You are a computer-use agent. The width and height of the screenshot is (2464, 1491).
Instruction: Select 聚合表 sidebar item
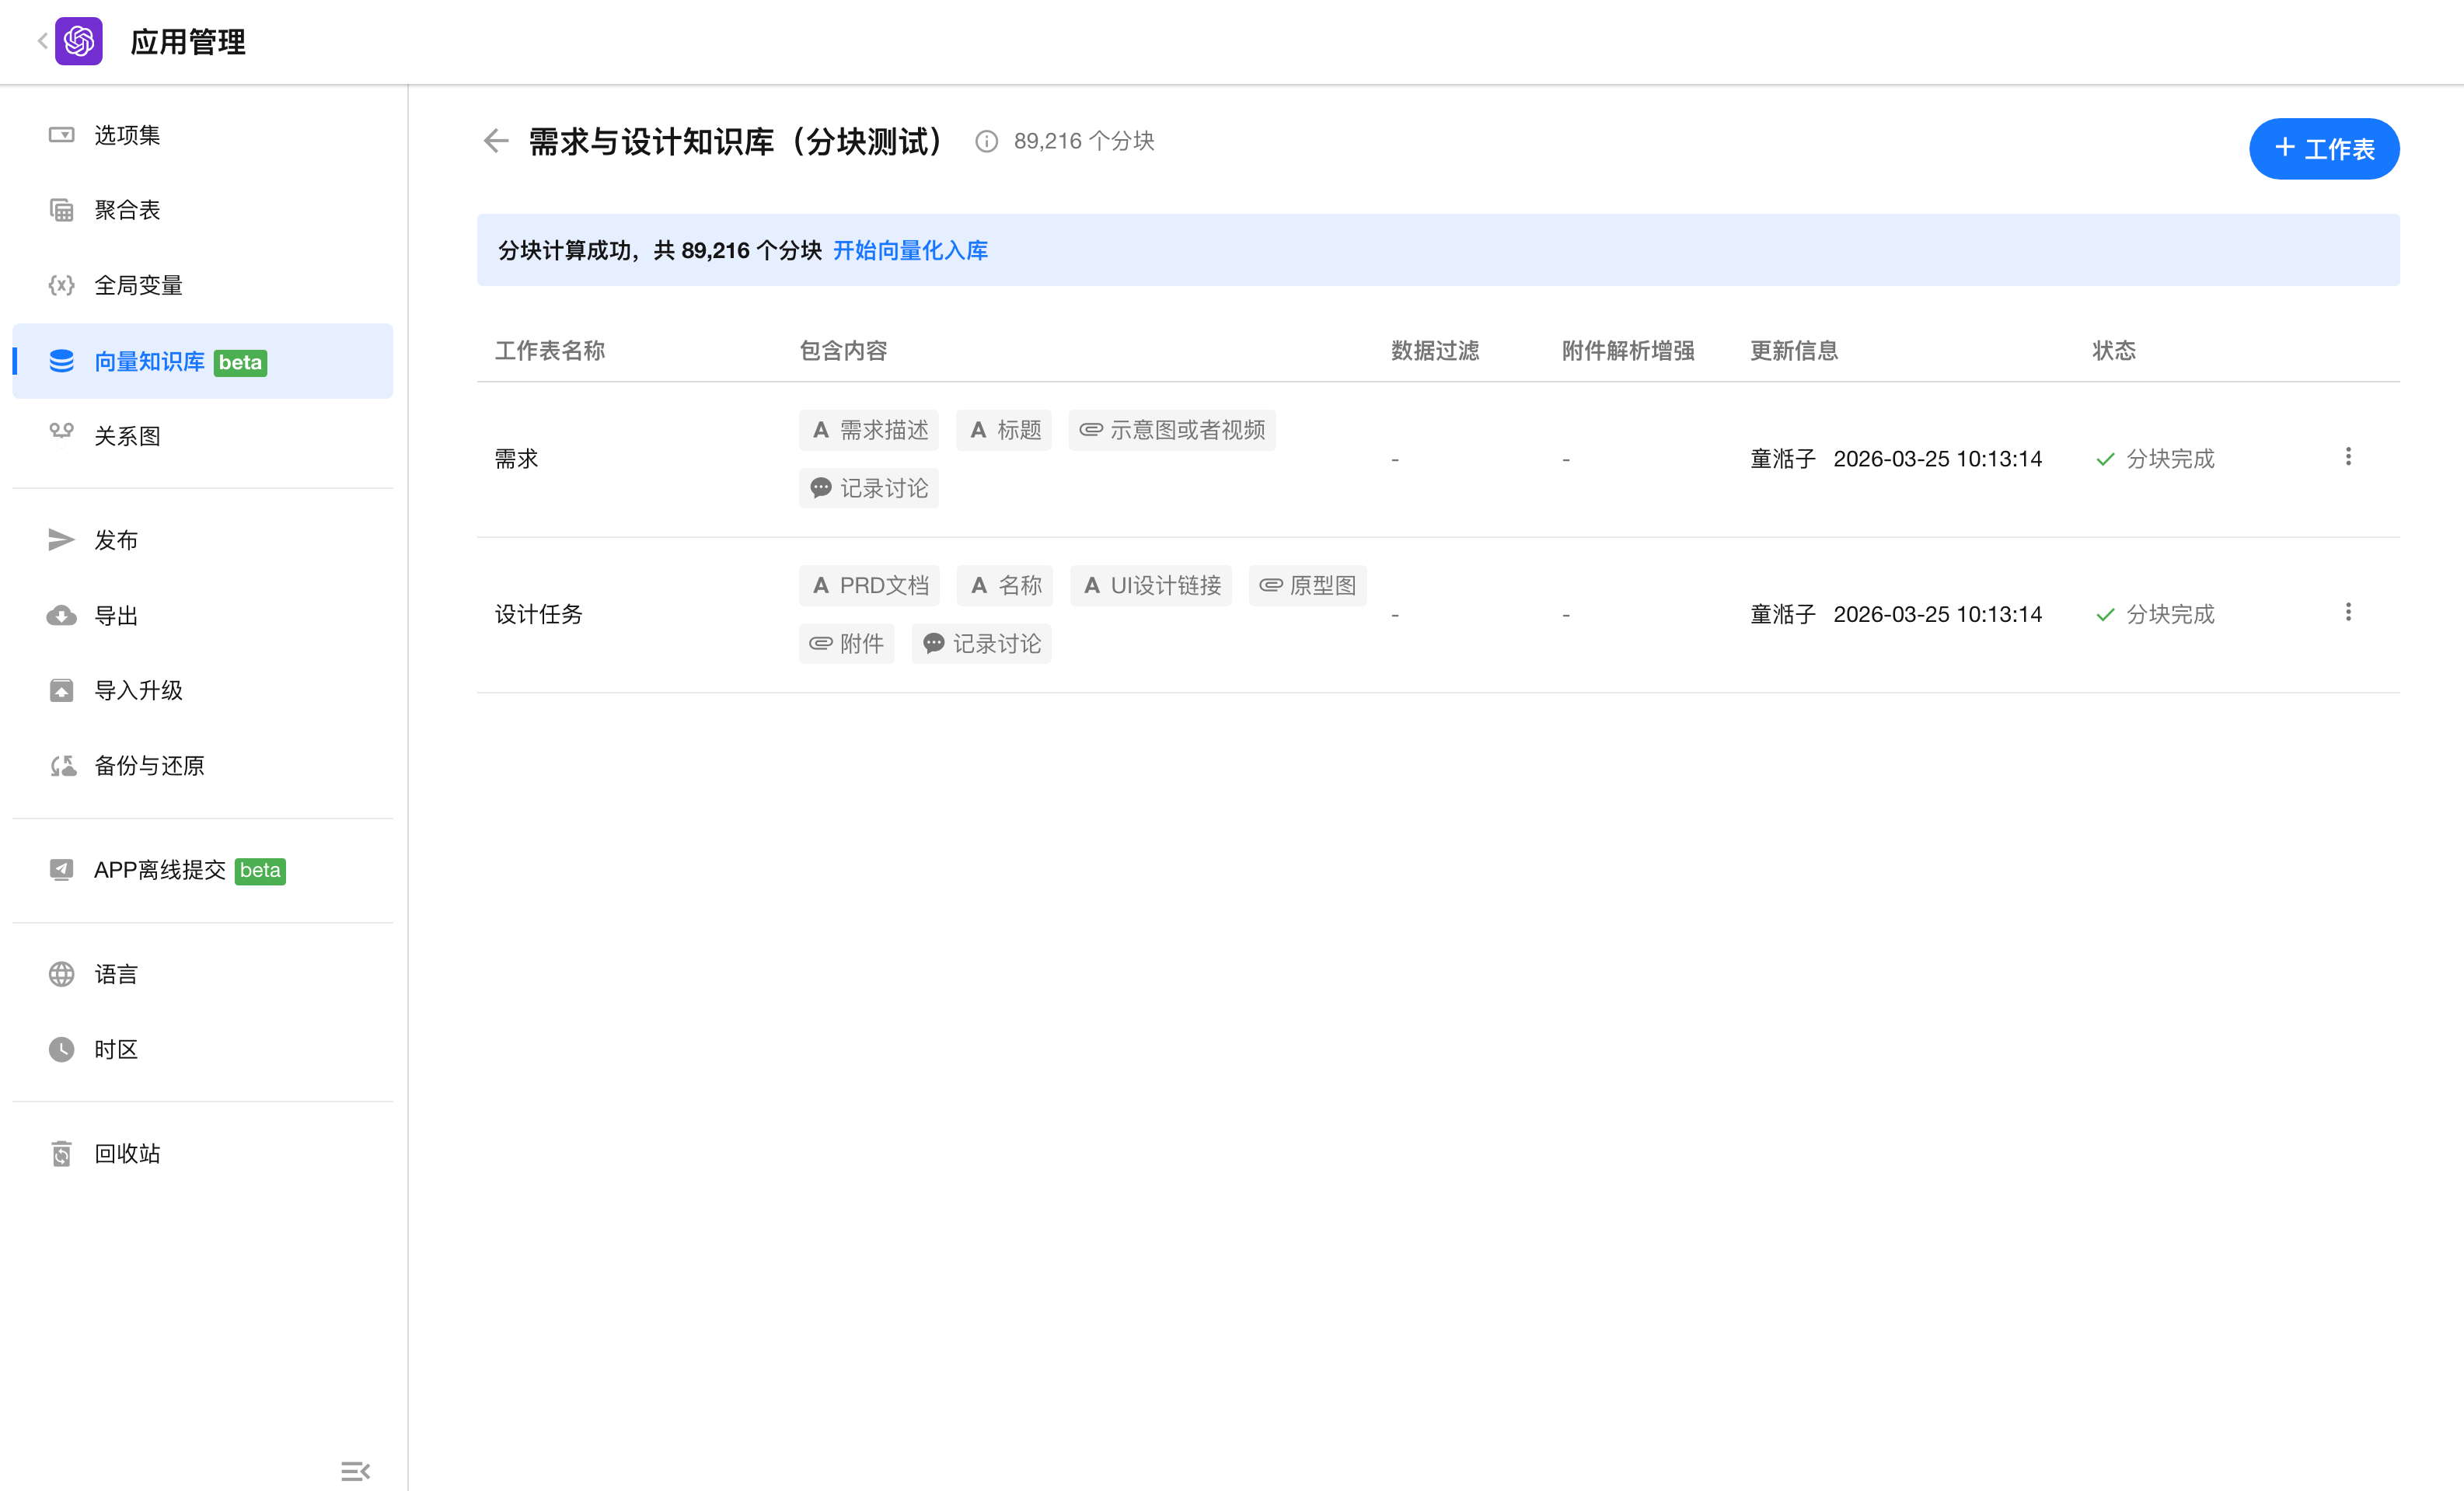pos(127,210)
